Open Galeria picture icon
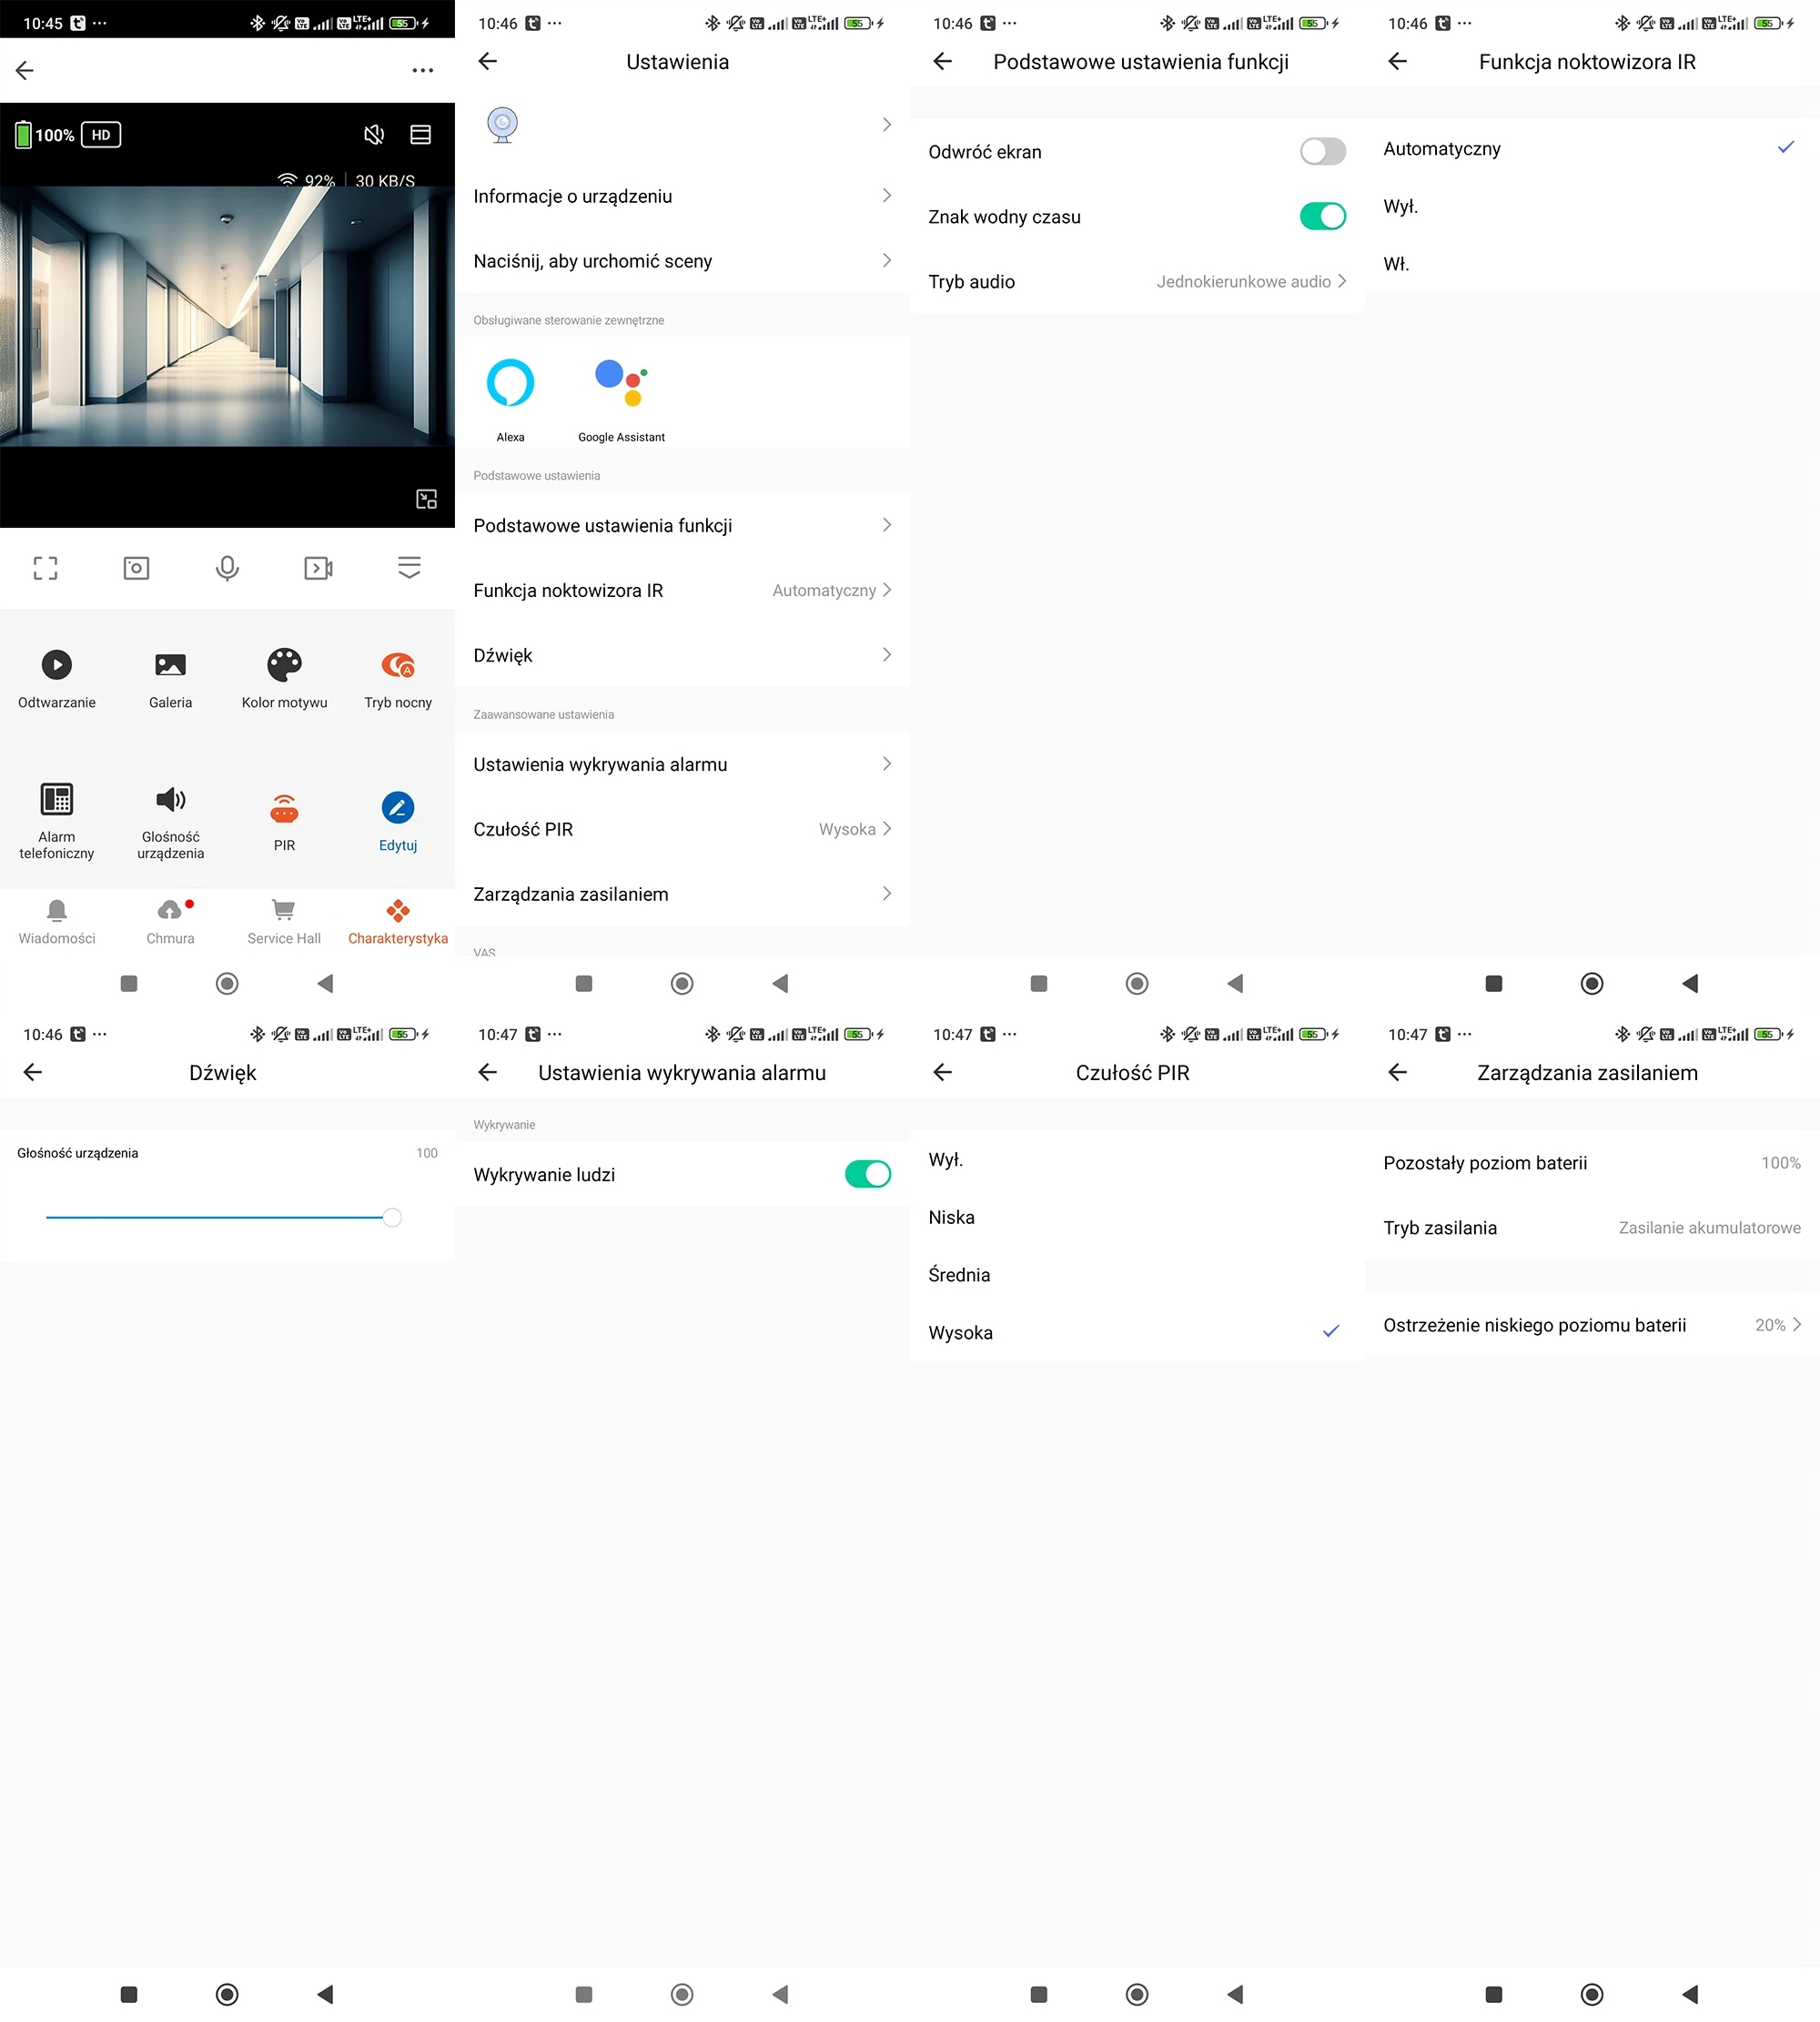Screen dimensions: 1820x2022 point(170,665)
